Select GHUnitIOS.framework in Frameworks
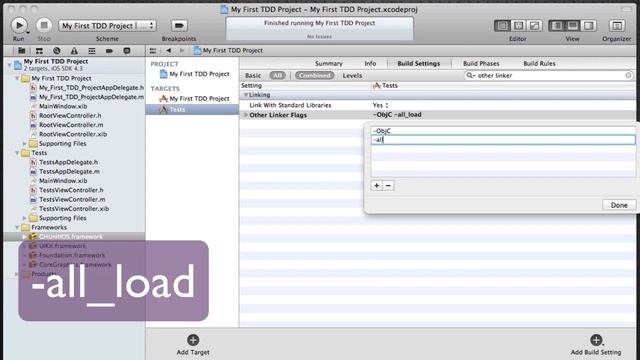640x360 pixels. coord(74,237)
